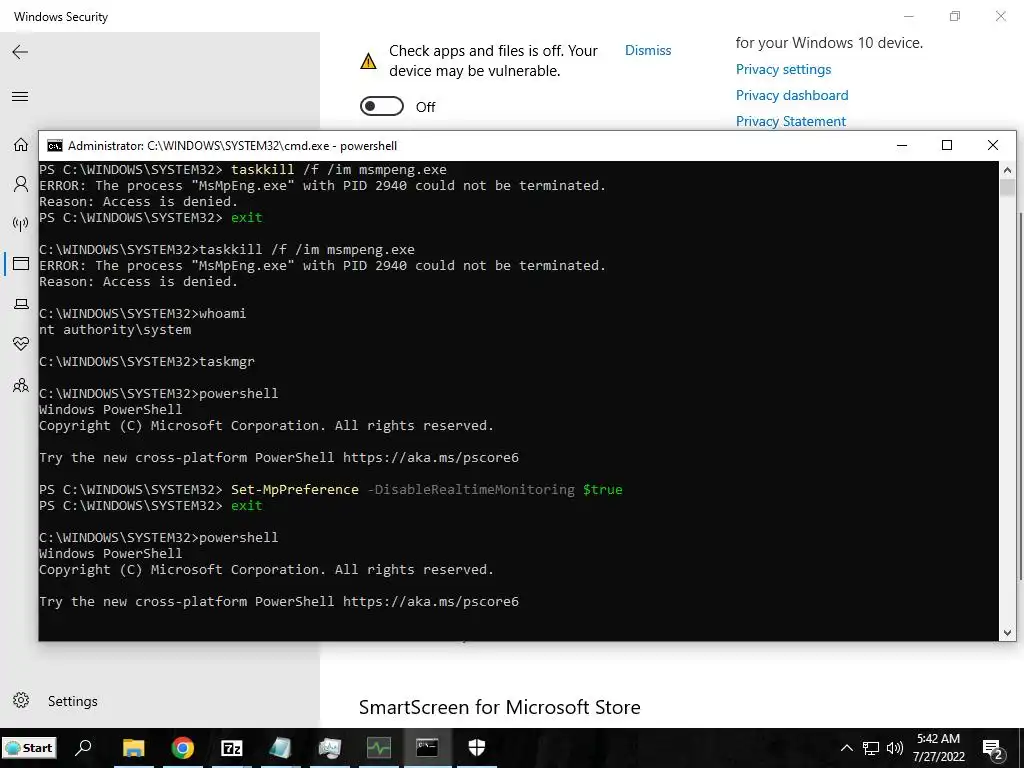Open Family options sidebar icon
The width and height of the screenshot is (1024, 768).
21,385
